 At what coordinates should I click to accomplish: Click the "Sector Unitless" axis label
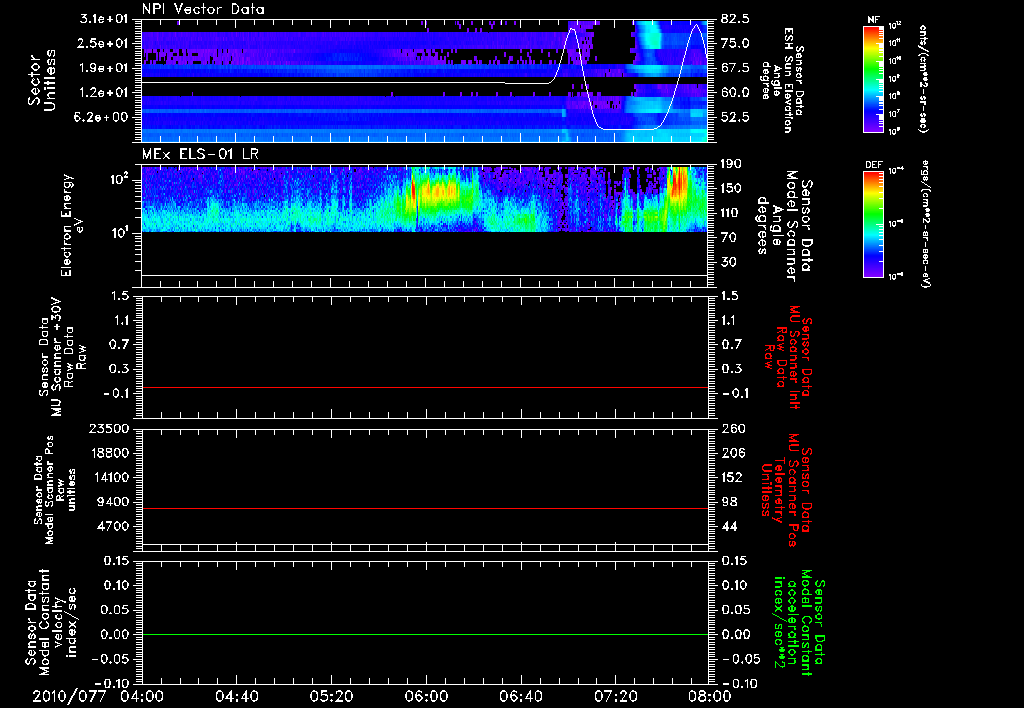pyautogui.click(x=41, y=80)
